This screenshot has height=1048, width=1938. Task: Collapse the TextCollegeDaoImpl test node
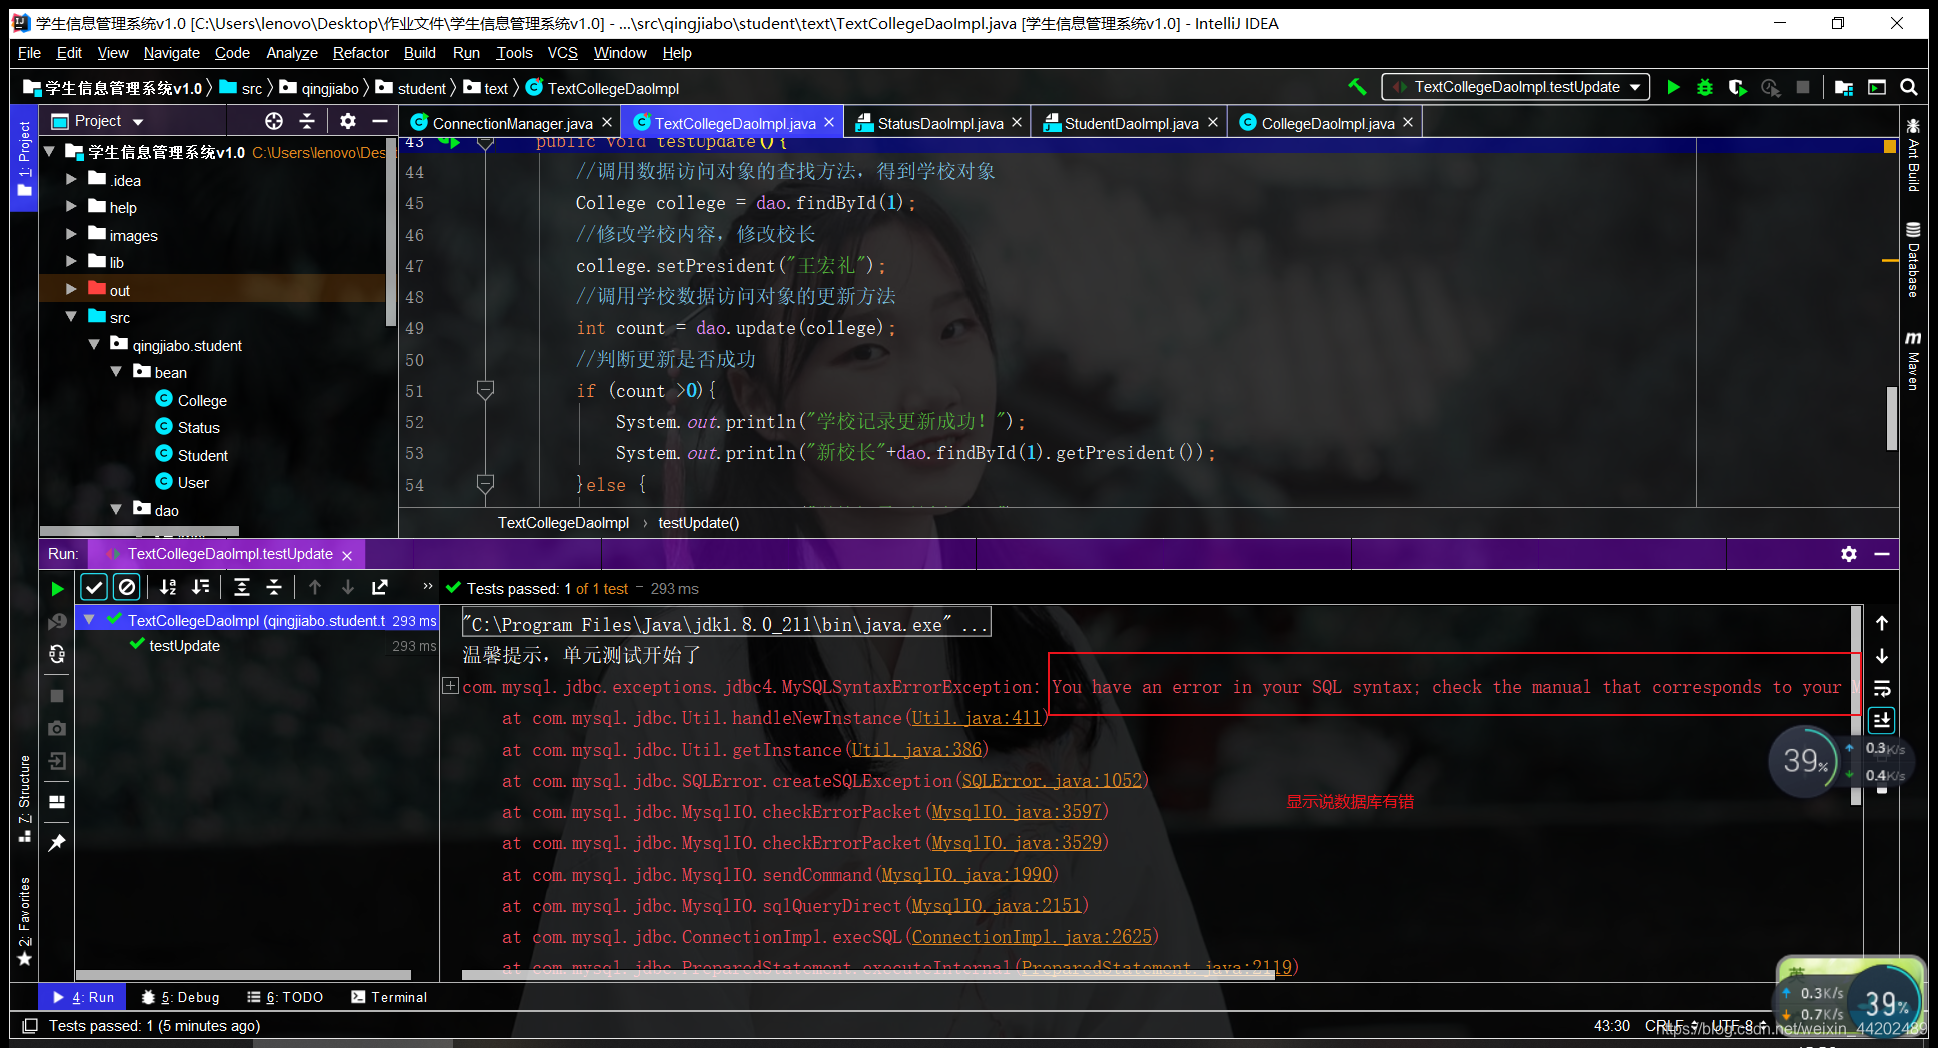[89, 619]
